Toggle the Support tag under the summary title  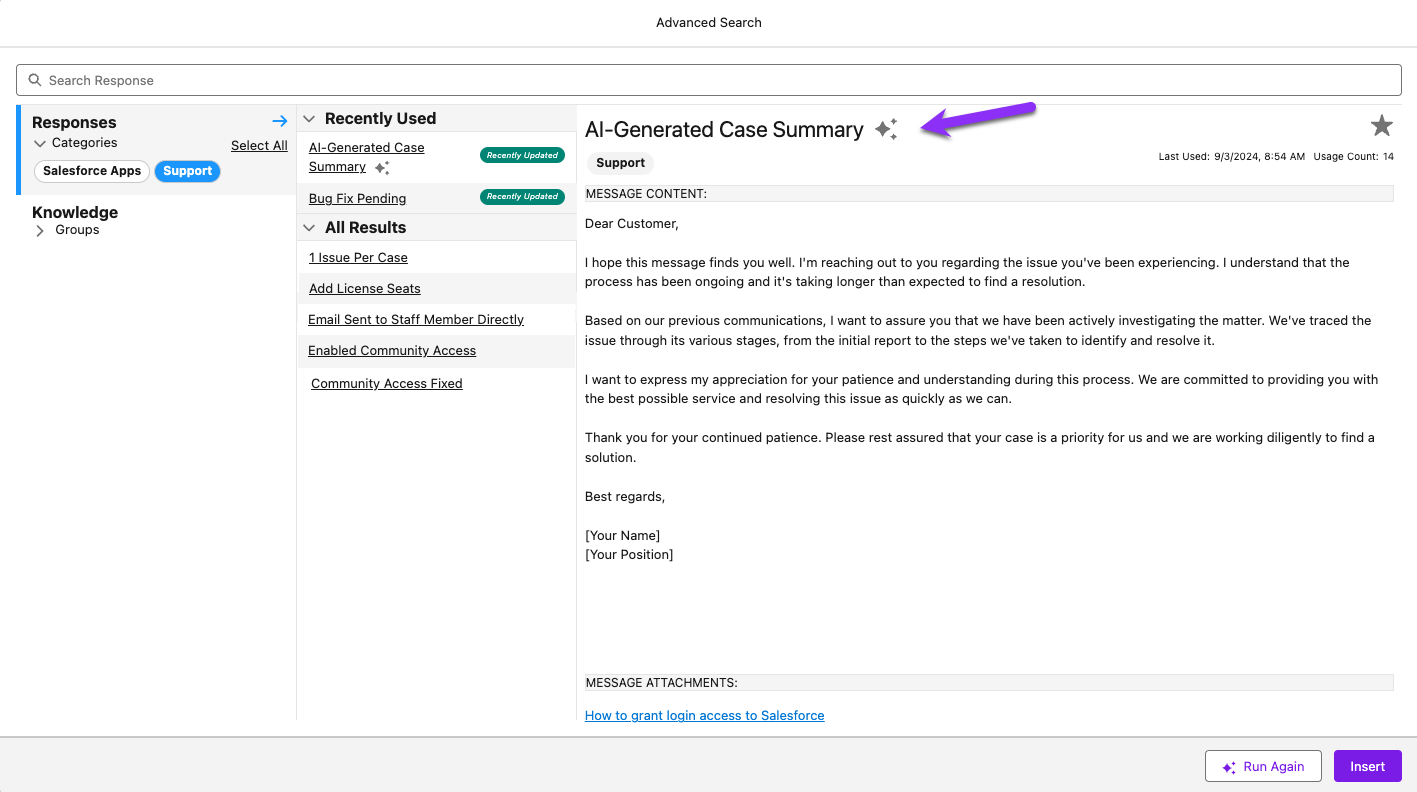pos(619,162)
